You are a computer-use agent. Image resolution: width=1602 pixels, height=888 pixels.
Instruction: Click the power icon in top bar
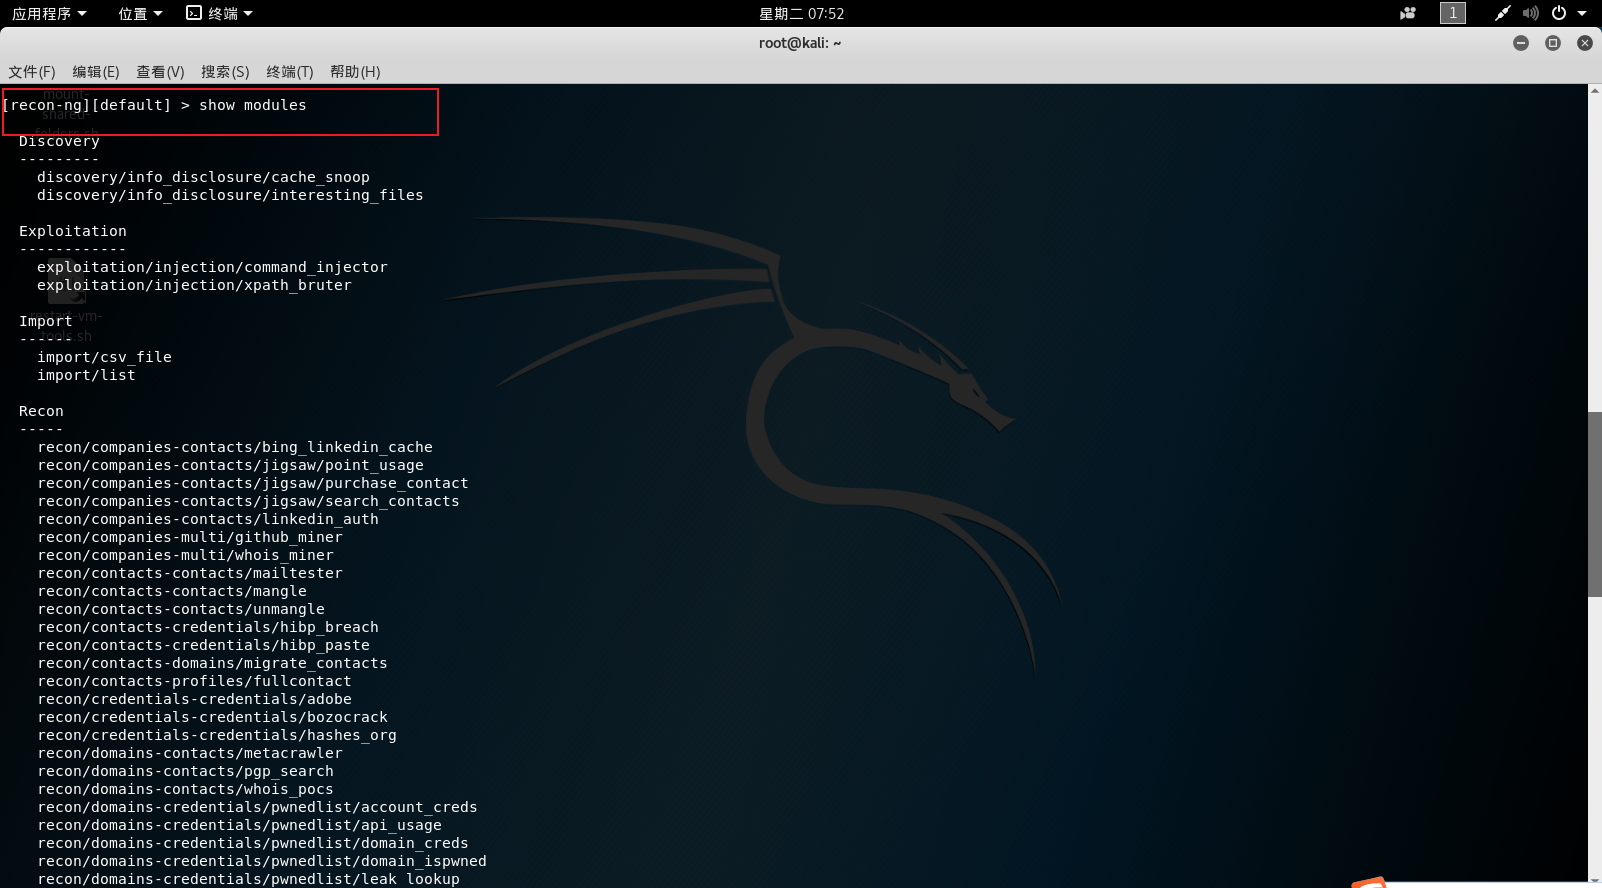[x=1559, y=13]
